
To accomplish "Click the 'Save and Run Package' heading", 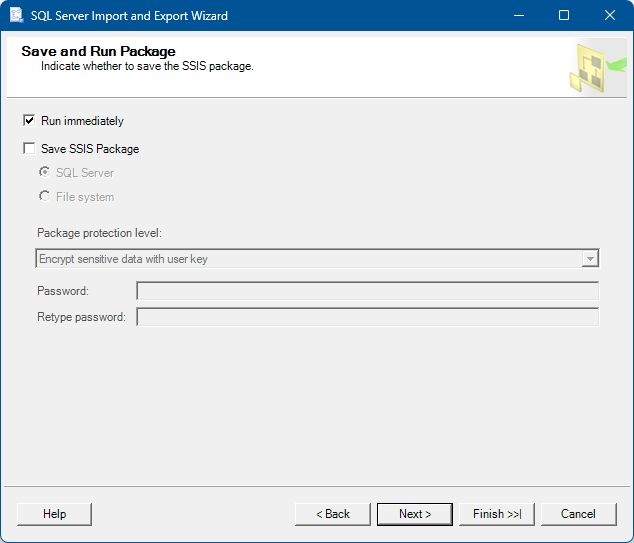I will (x=98, y=51).
